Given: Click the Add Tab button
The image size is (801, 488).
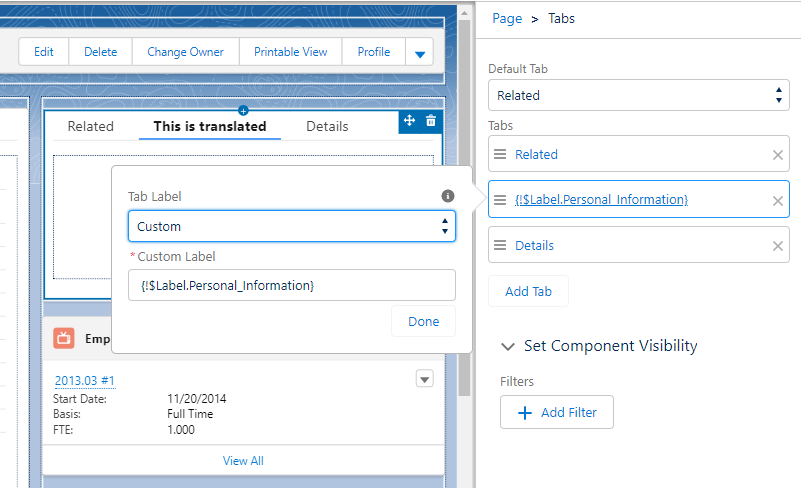Looking at the screenshot, I should [x=528, y=291].
